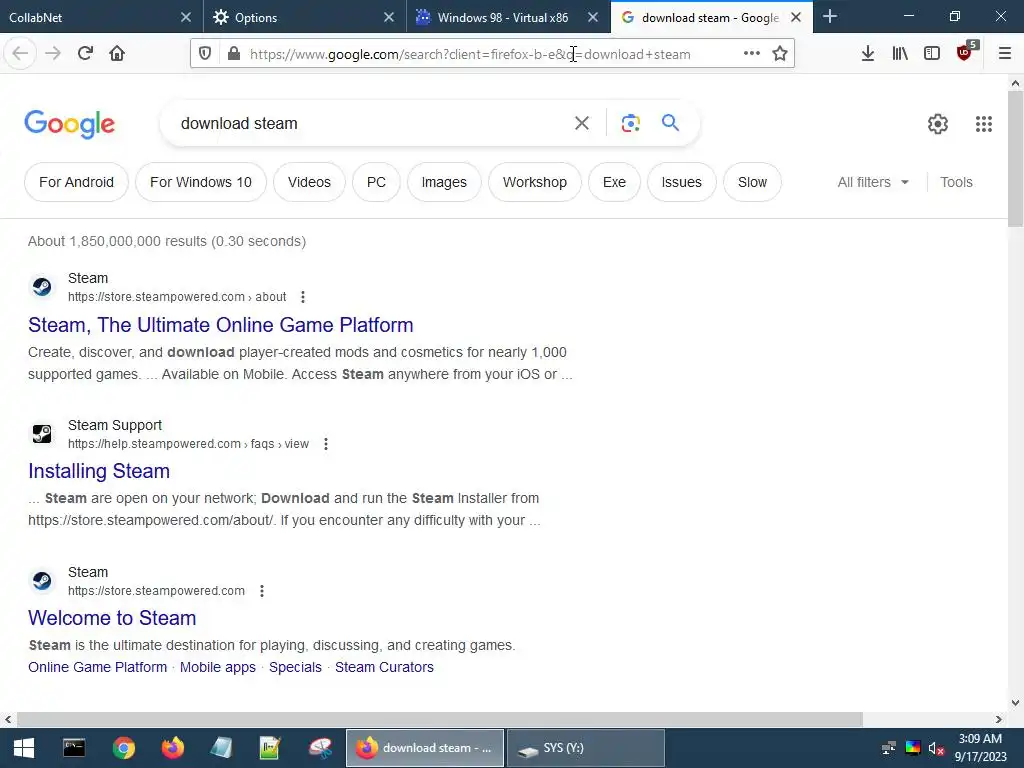This screenshot has height=768, width=1024.
Task: Expand the All filters dropdown
Action: tap(873, 182)
